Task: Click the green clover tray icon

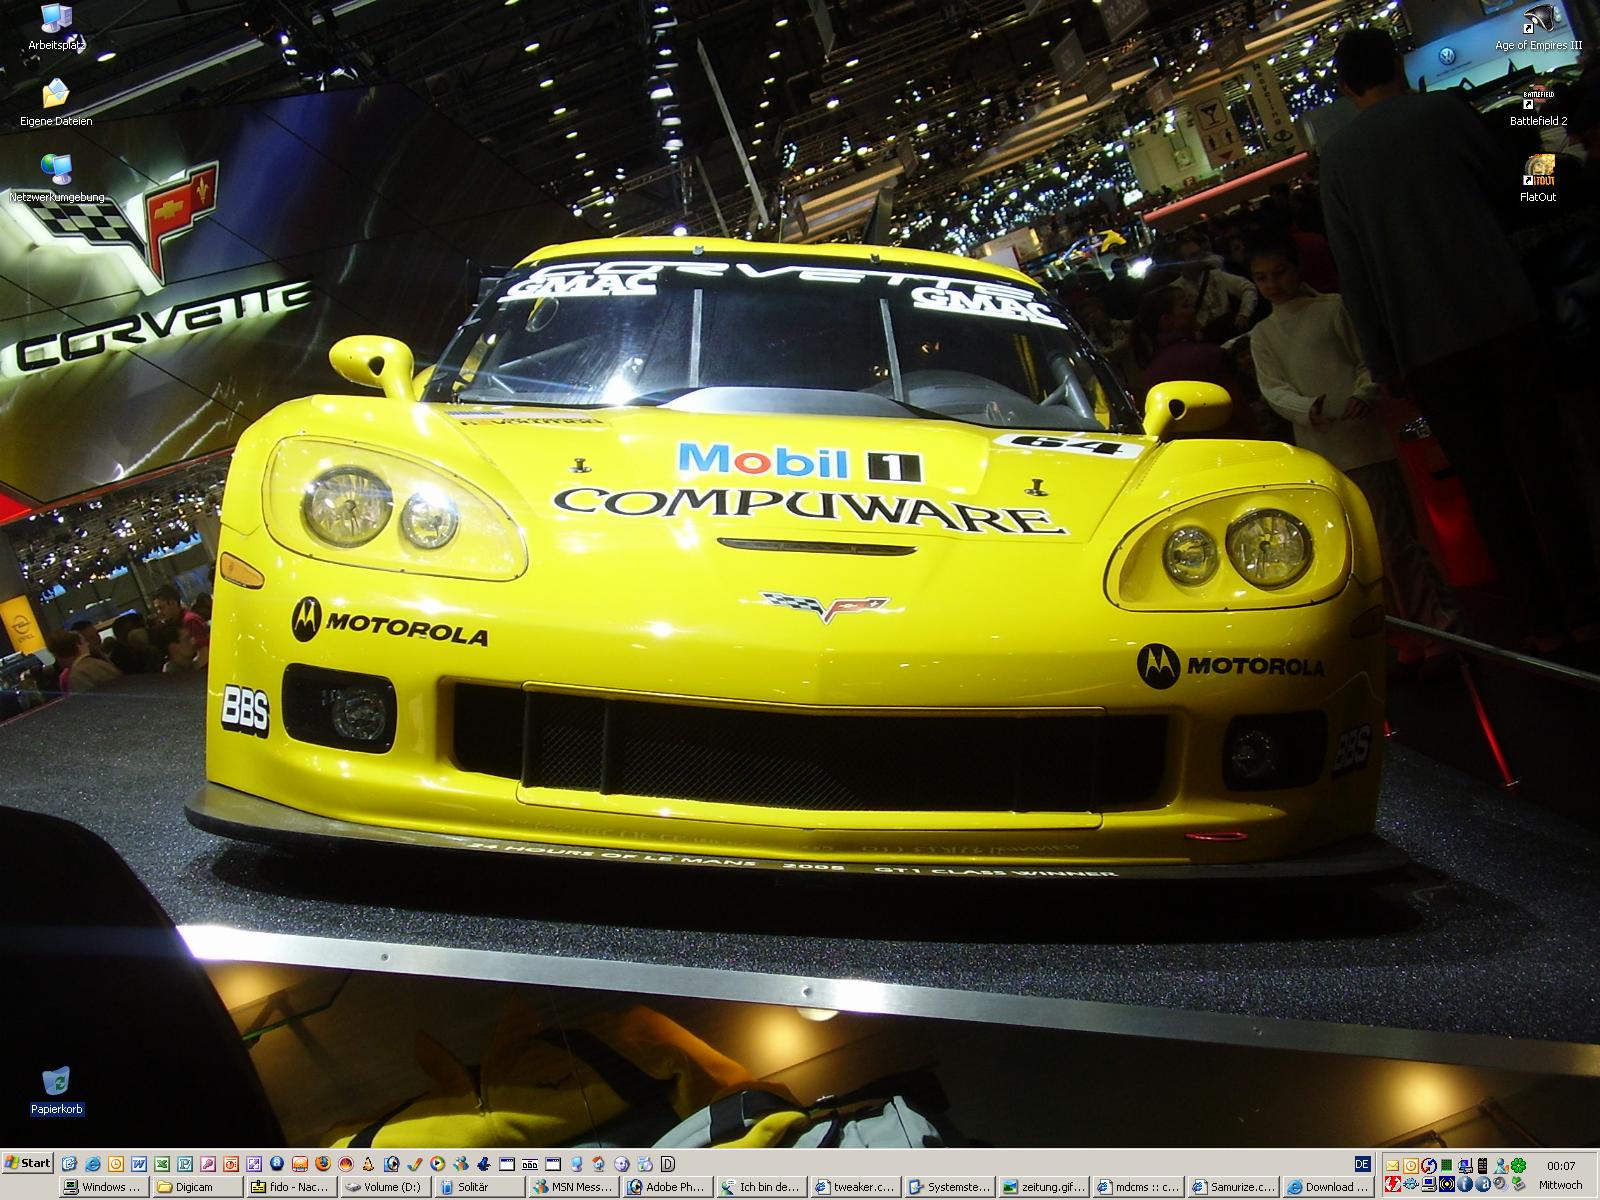Action: tap(1518, 1165)
